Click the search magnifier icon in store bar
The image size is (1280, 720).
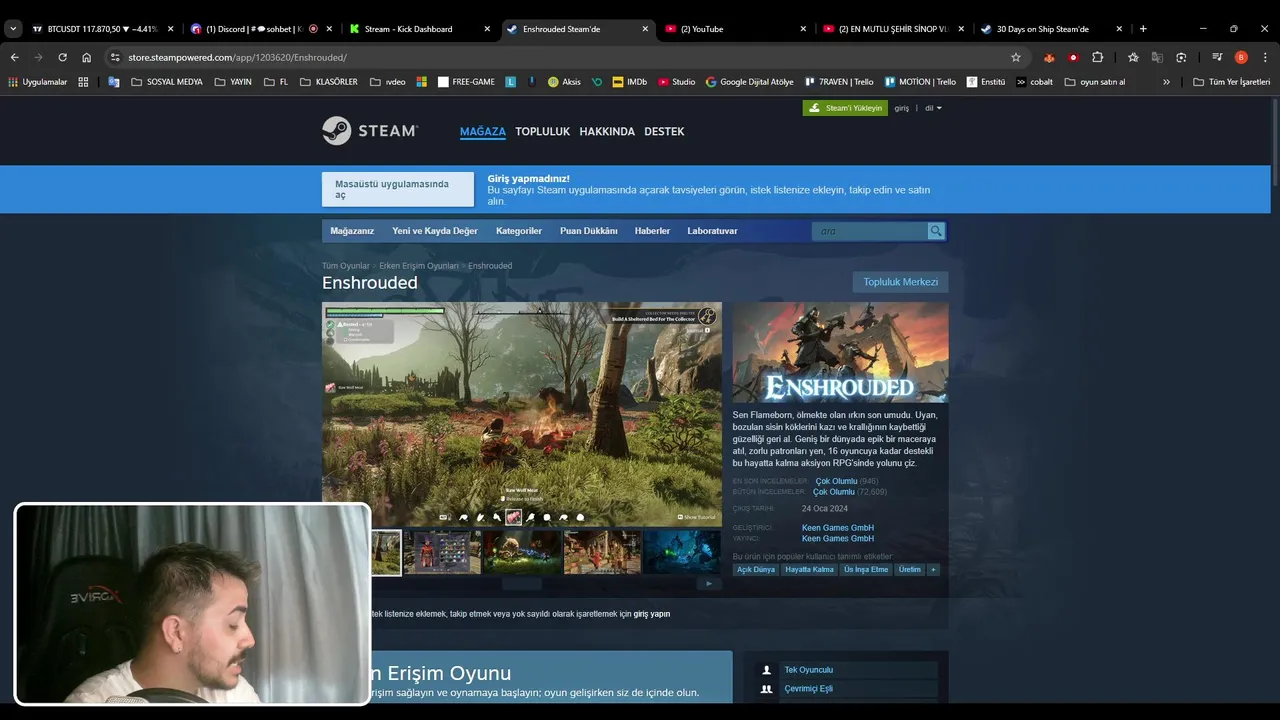click(936, 231)
